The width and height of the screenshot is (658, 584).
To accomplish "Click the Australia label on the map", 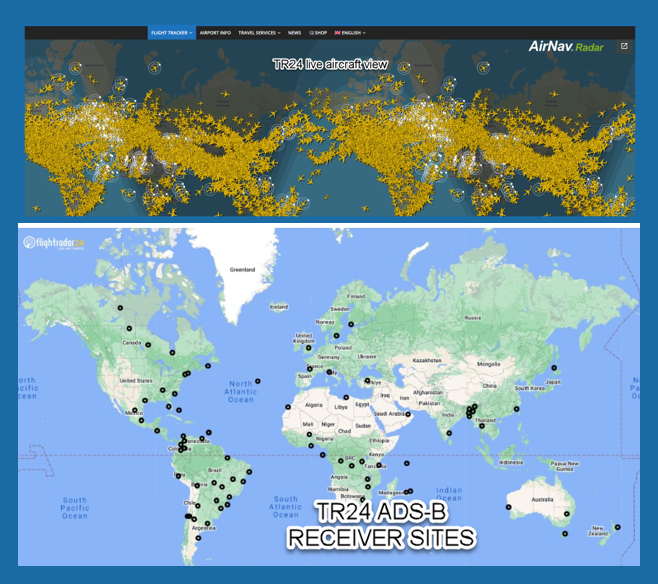I will click(544, 499).
